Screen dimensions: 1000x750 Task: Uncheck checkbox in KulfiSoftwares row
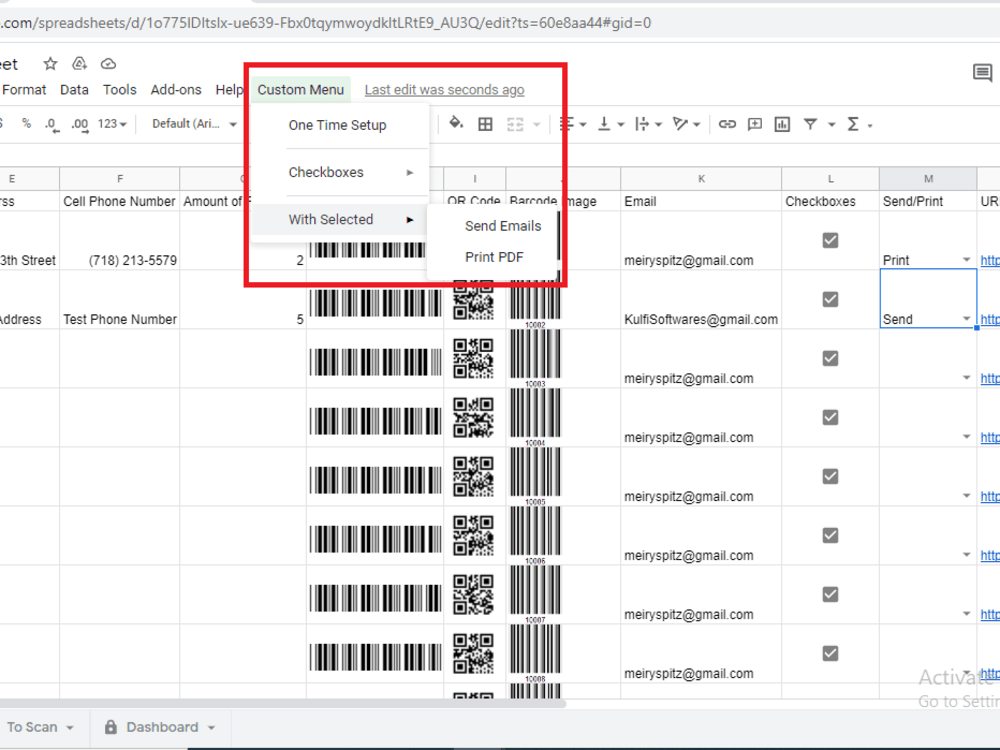pyautogui.click(x=830, y=299)
